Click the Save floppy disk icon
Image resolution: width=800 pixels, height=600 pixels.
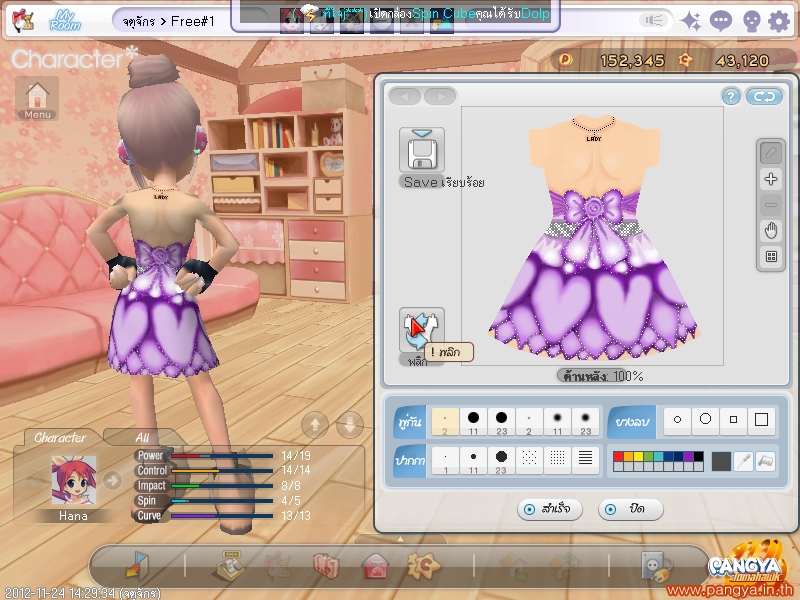421,150
